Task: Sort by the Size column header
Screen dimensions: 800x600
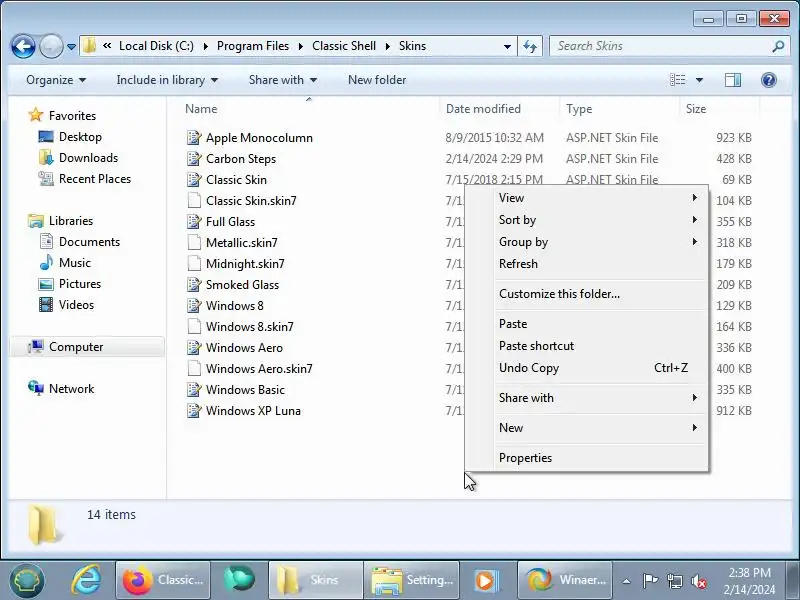Action: 696,109
